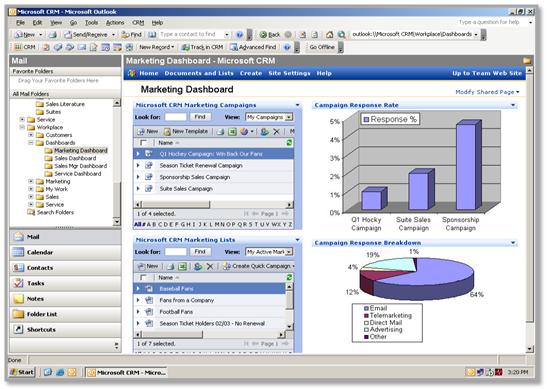The image size is (547, 389).
Task: Expand the Season Ticket Renewal Campaign row
Action: point(138,165)
